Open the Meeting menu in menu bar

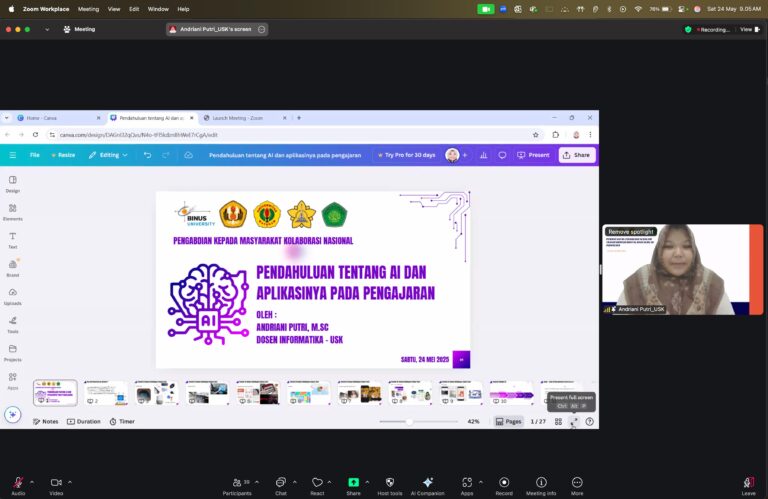[x=88, y=9]
